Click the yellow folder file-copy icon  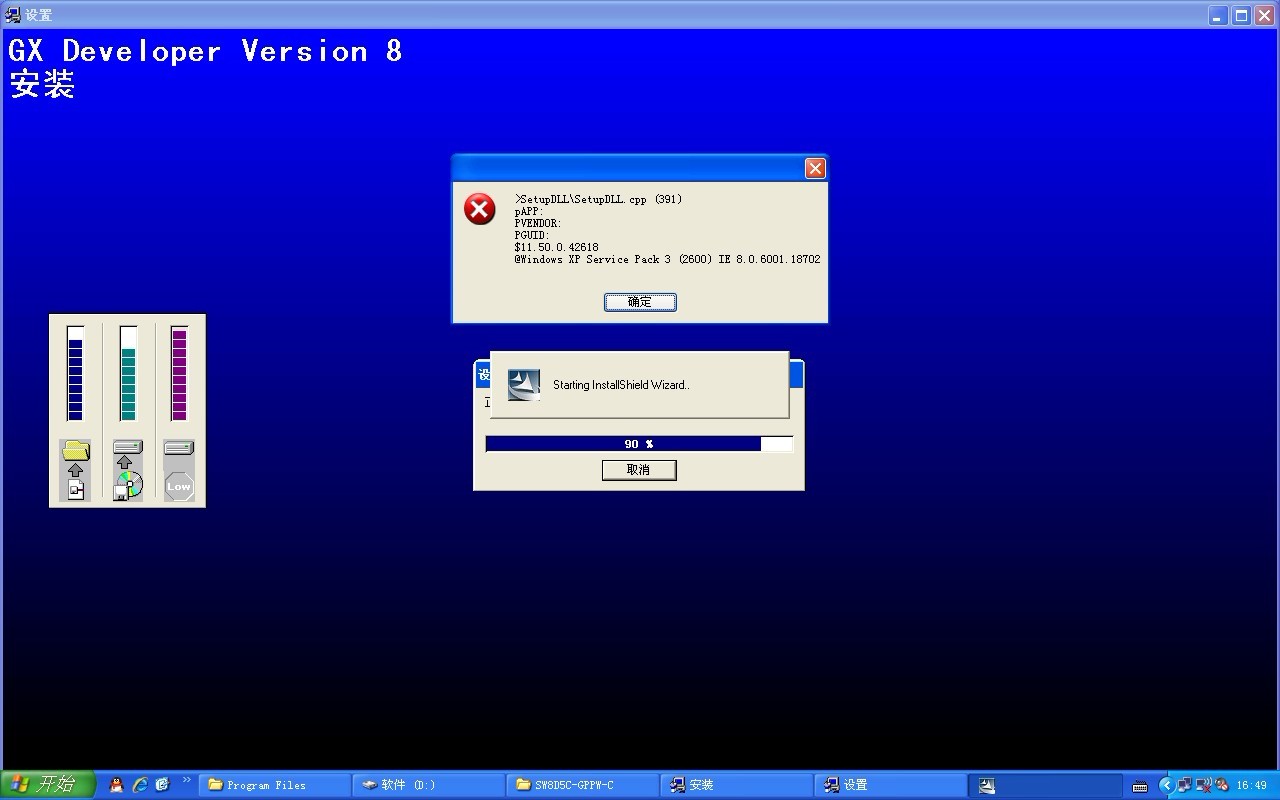point(76,452)
